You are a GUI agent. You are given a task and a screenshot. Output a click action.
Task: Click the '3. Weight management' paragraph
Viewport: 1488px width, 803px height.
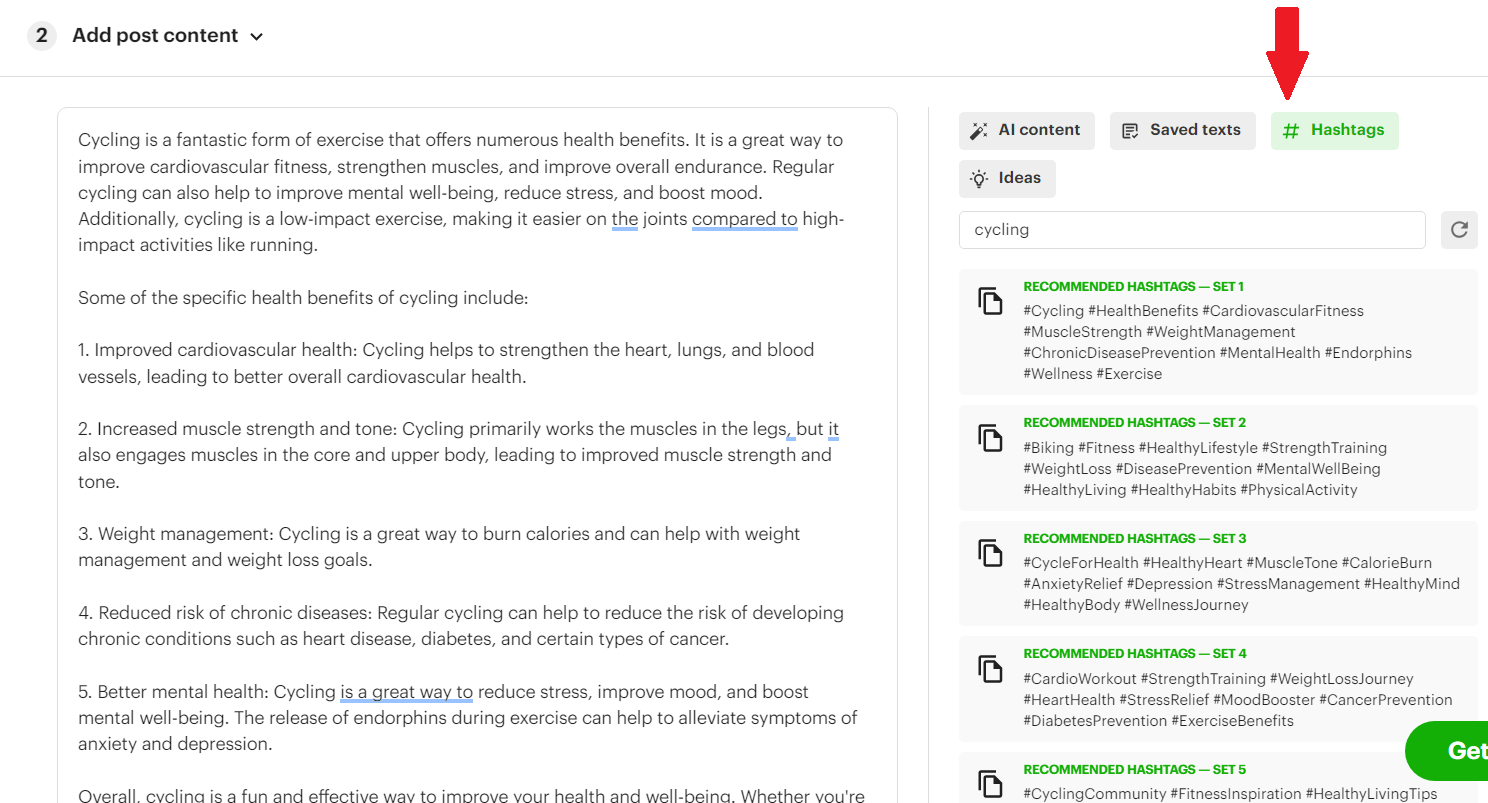439,547
